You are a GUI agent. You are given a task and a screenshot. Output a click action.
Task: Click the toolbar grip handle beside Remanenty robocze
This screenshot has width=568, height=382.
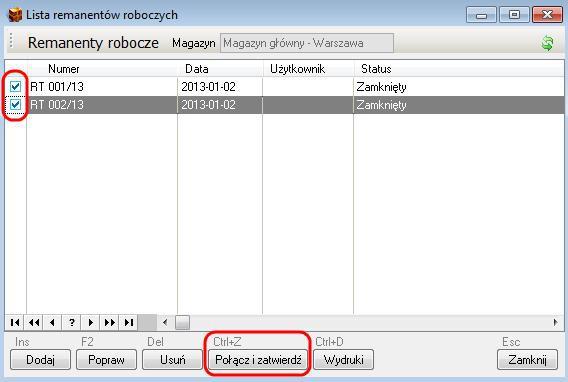click(11, 41)
